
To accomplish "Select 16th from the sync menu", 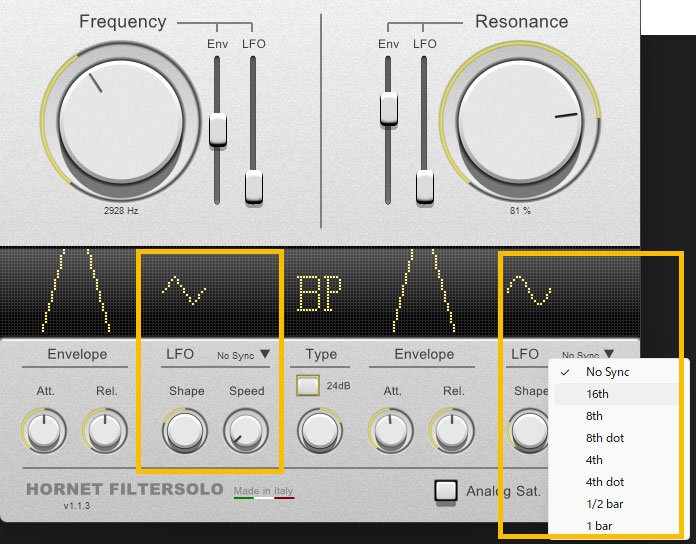I will (597, 394).
